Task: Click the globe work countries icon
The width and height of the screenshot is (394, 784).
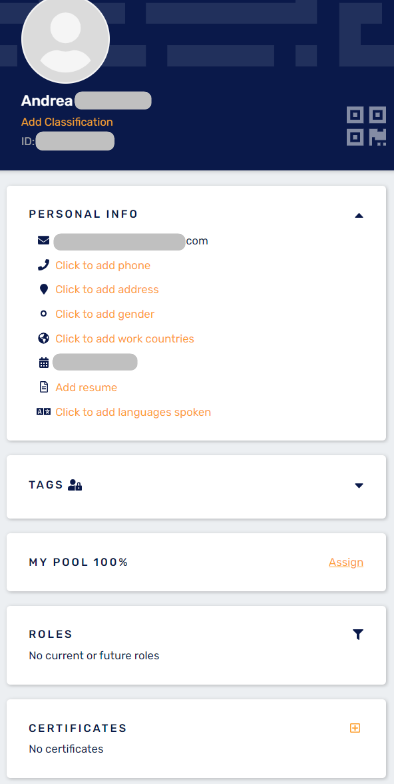Action: point(44,338)
